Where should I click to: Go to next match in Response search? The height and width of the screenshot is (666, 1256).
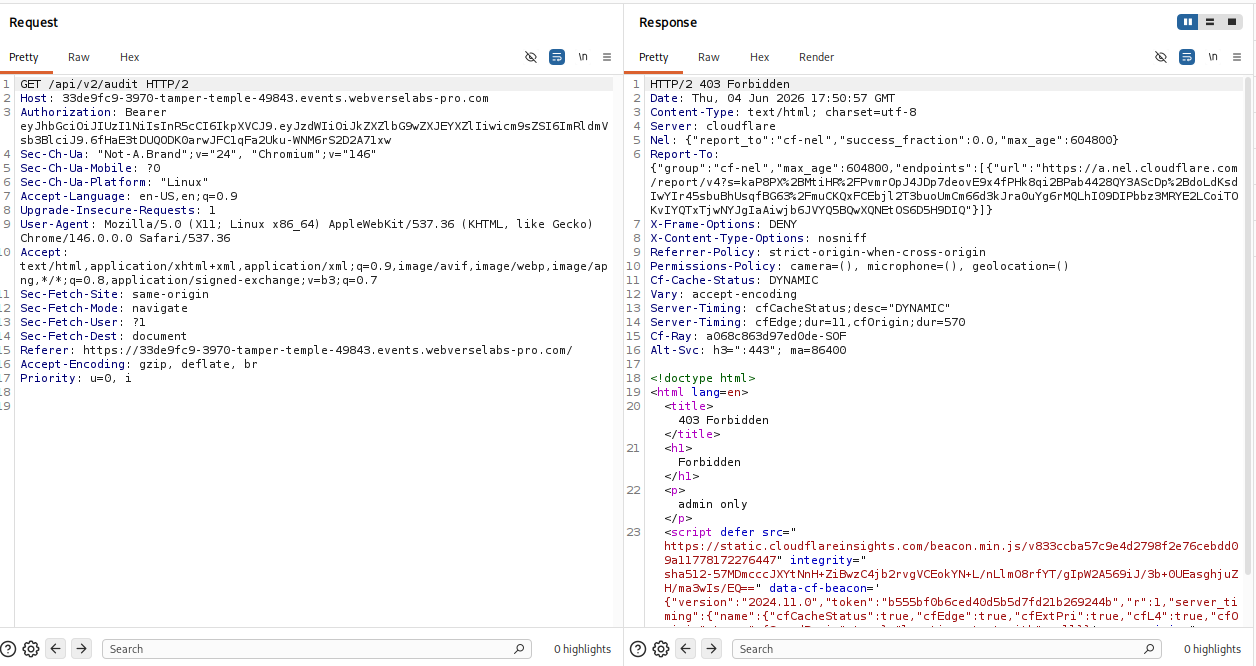[x=712, y=649]
